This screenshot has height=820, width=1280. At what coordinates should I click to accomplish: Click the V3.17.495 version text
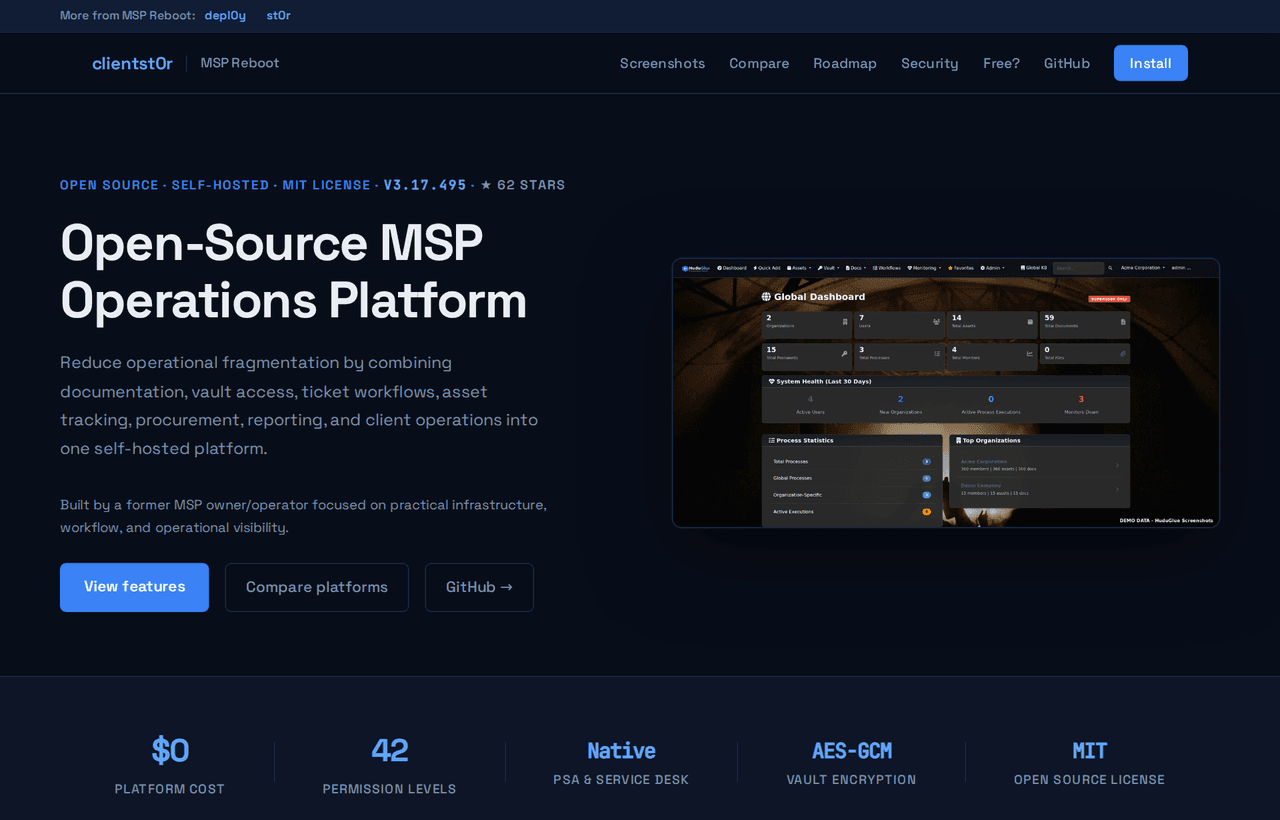coord(425,185)
